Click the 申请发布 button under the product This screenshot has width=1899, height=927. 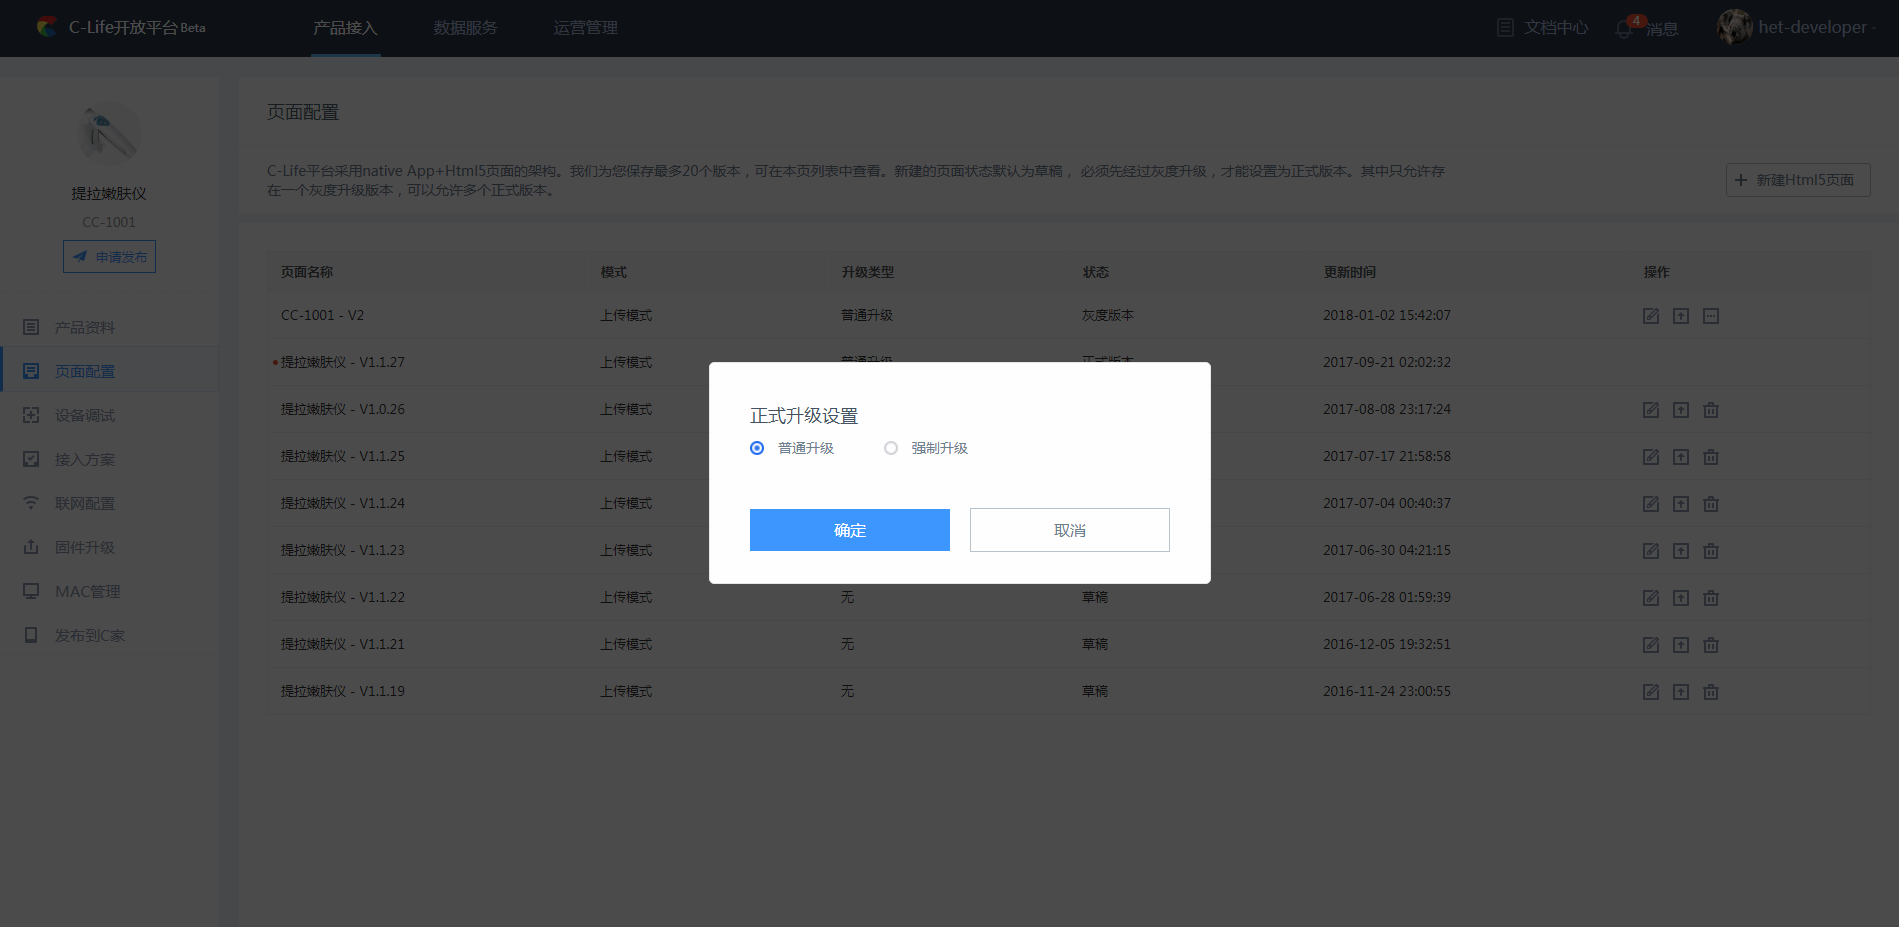[109, 257]
